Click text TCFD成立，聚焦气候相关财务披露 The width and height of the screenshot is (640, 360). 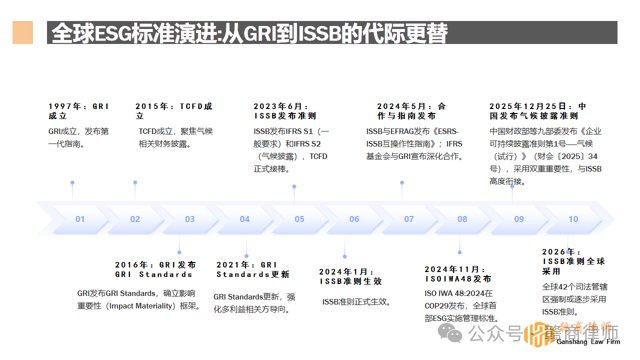tap(176, 138)
